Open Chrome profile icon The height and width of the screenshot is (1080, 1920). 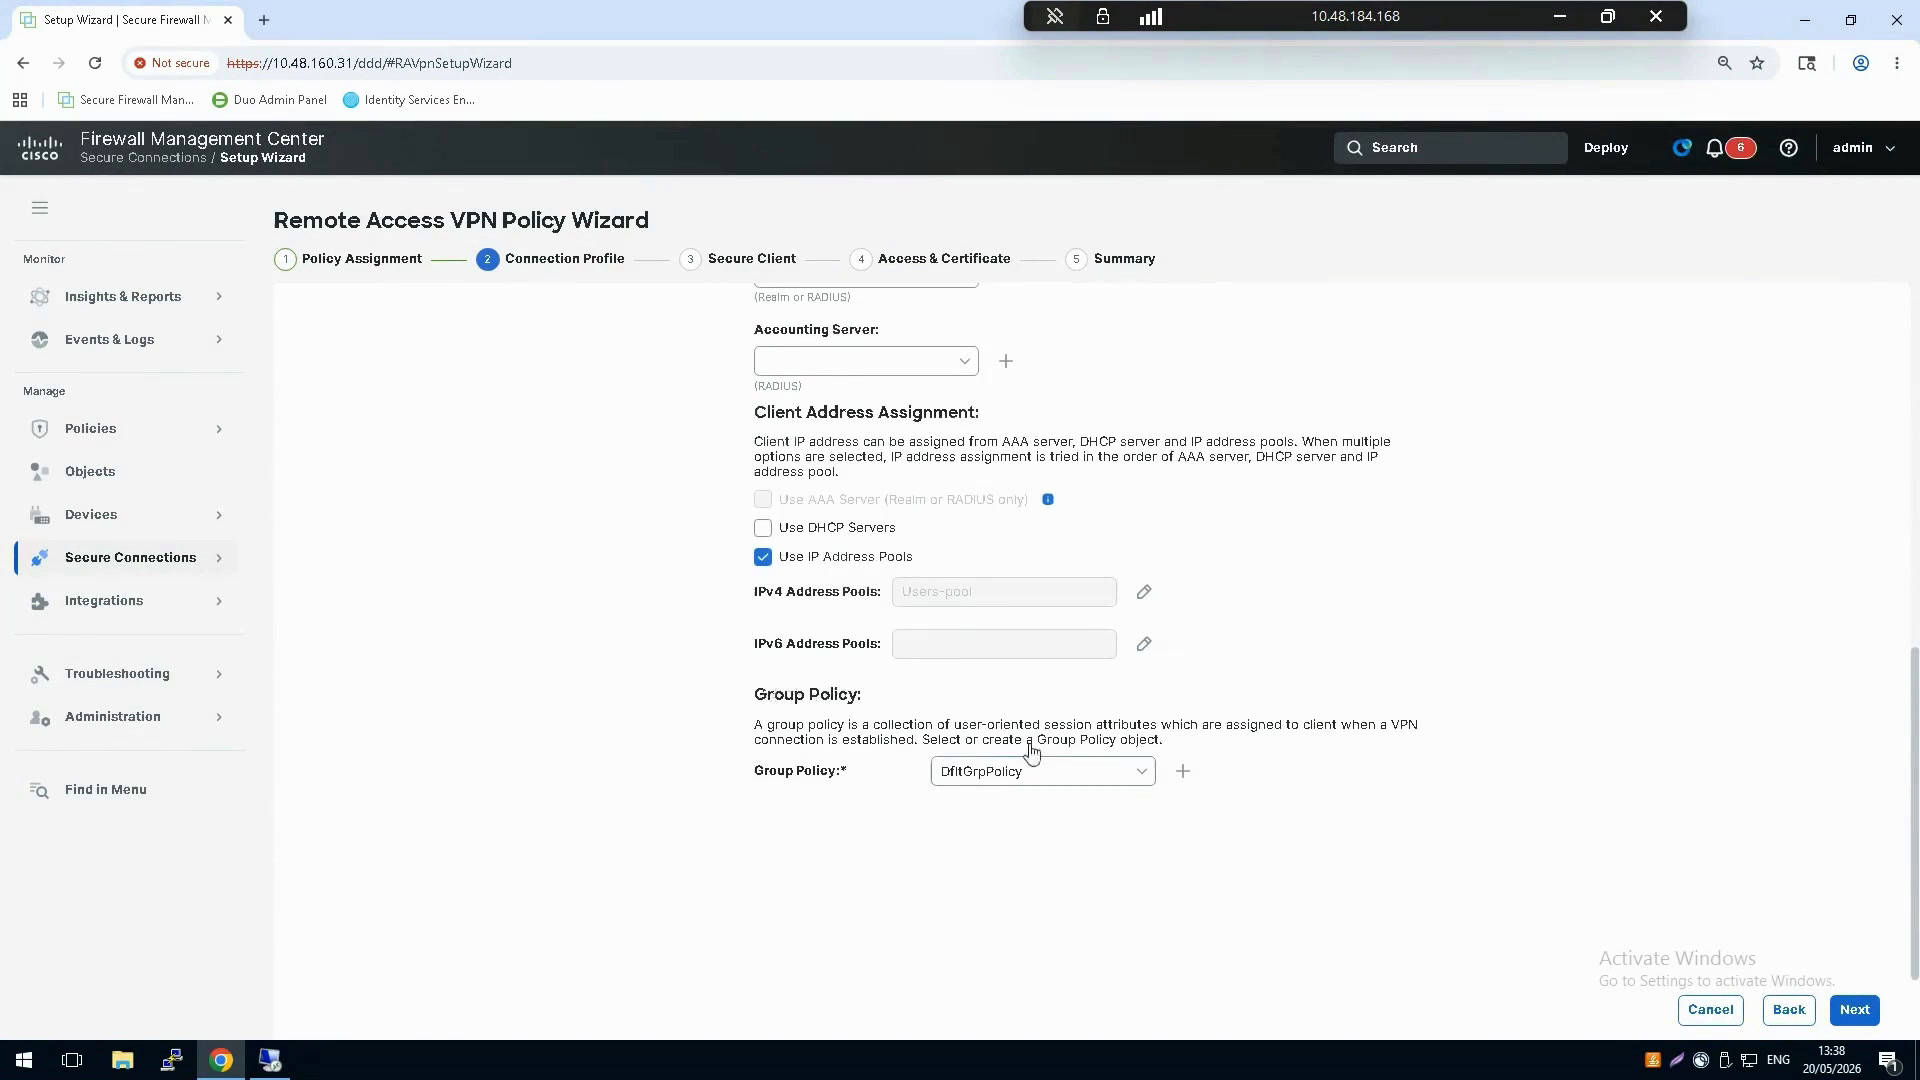pos(1861,63)
